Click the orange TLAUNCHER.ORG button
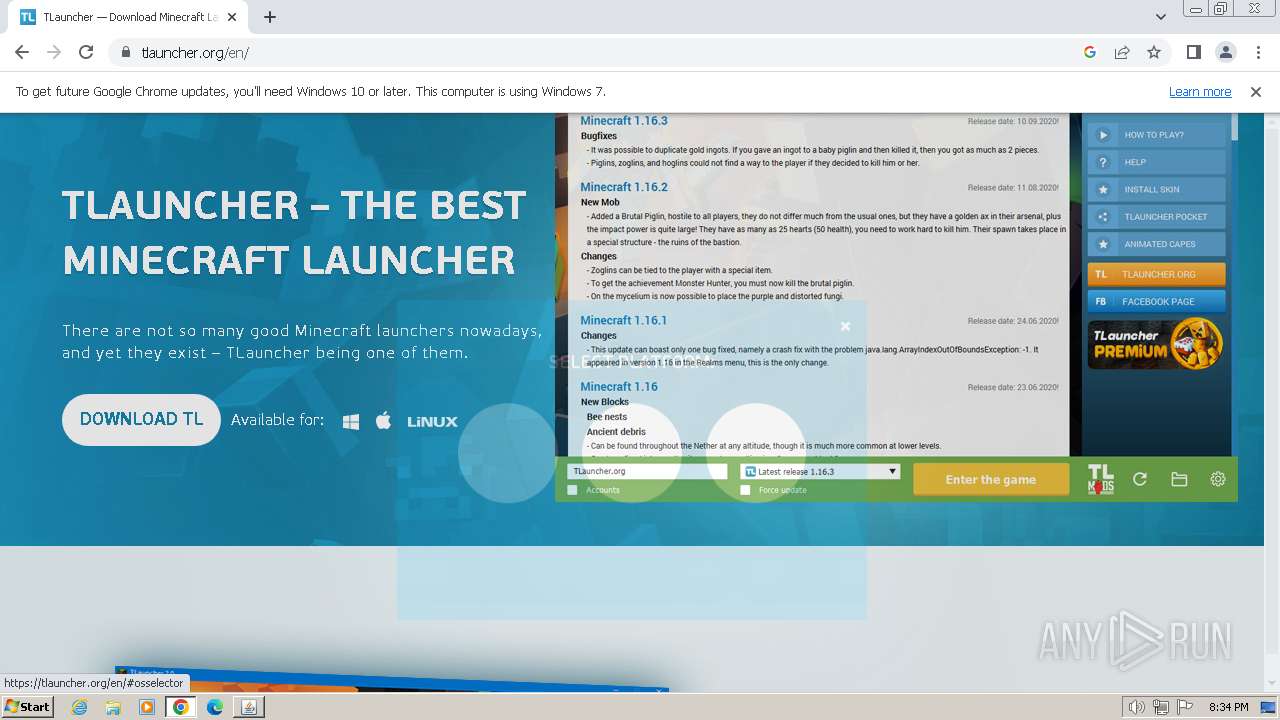This screenshot has height=720, width=1280. (x=1156, y=274)
